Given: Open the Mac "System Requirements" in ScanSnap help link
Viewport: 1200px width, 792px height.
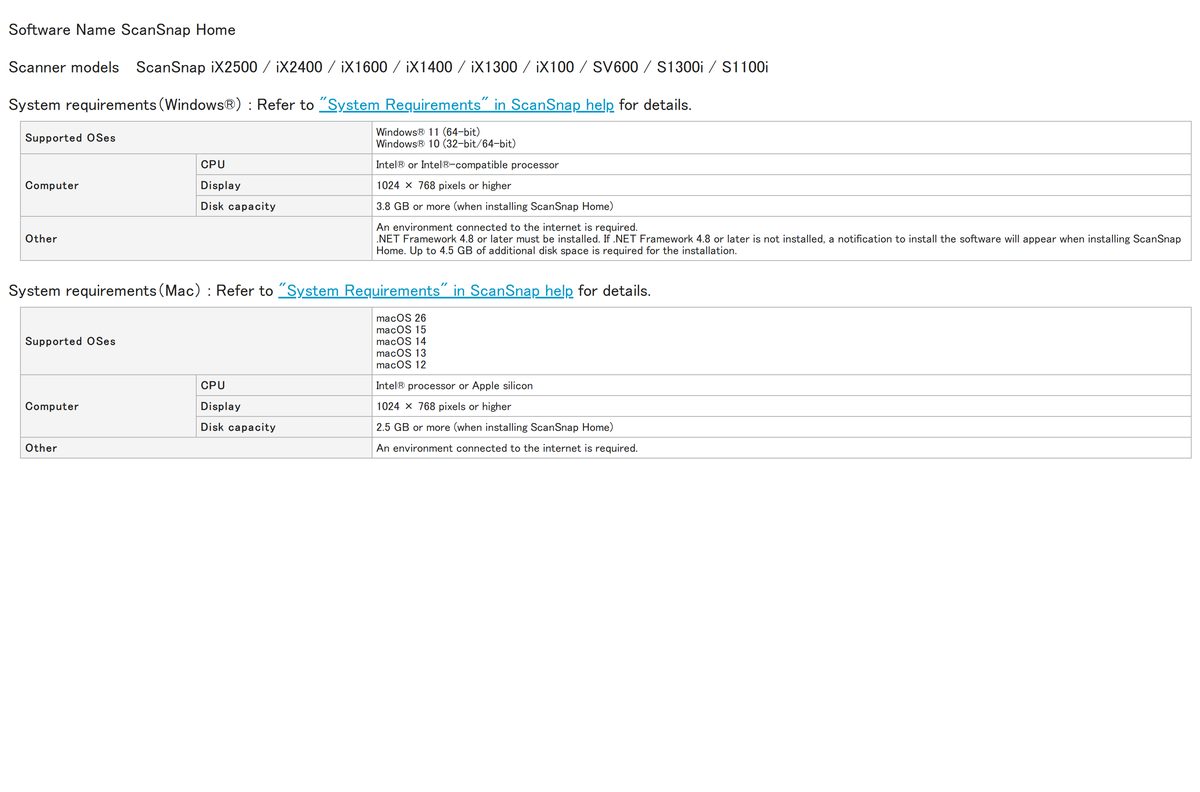Looking at the screenshot, I should coord(425,291).
